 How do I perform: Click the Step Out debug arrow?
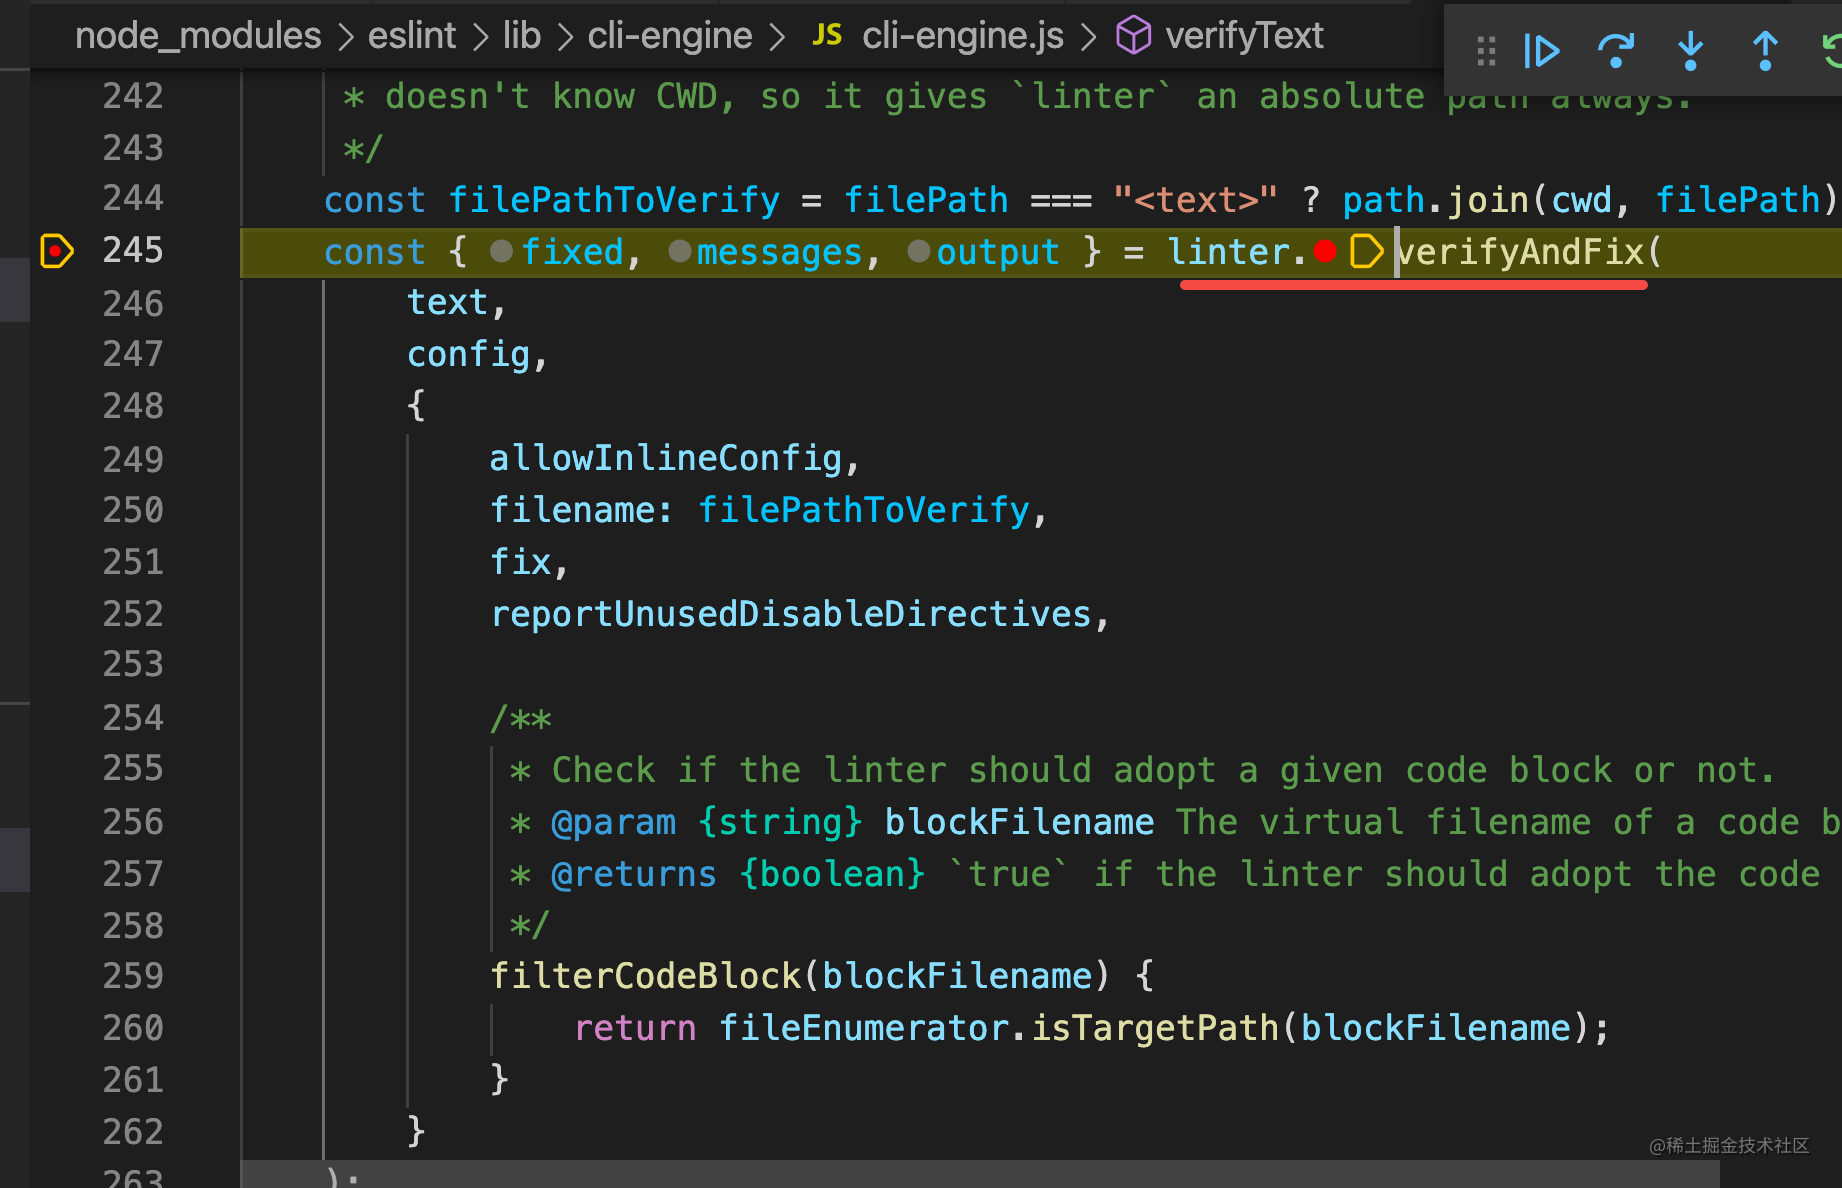click(x=1765, y=51)
